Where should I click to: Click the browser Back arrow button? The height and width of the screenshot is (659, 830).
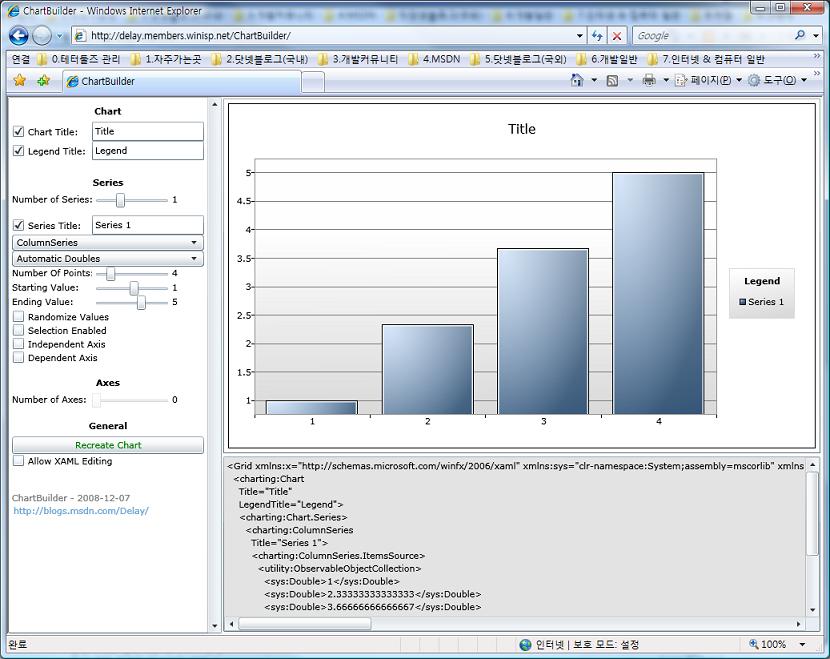(x=19, y=36)
